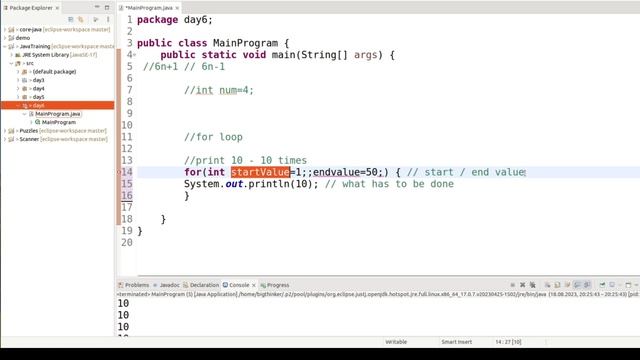Close the MainProgram.java editor tab
The width and height of the screenshot is (640, 360).
coord(177,8)
